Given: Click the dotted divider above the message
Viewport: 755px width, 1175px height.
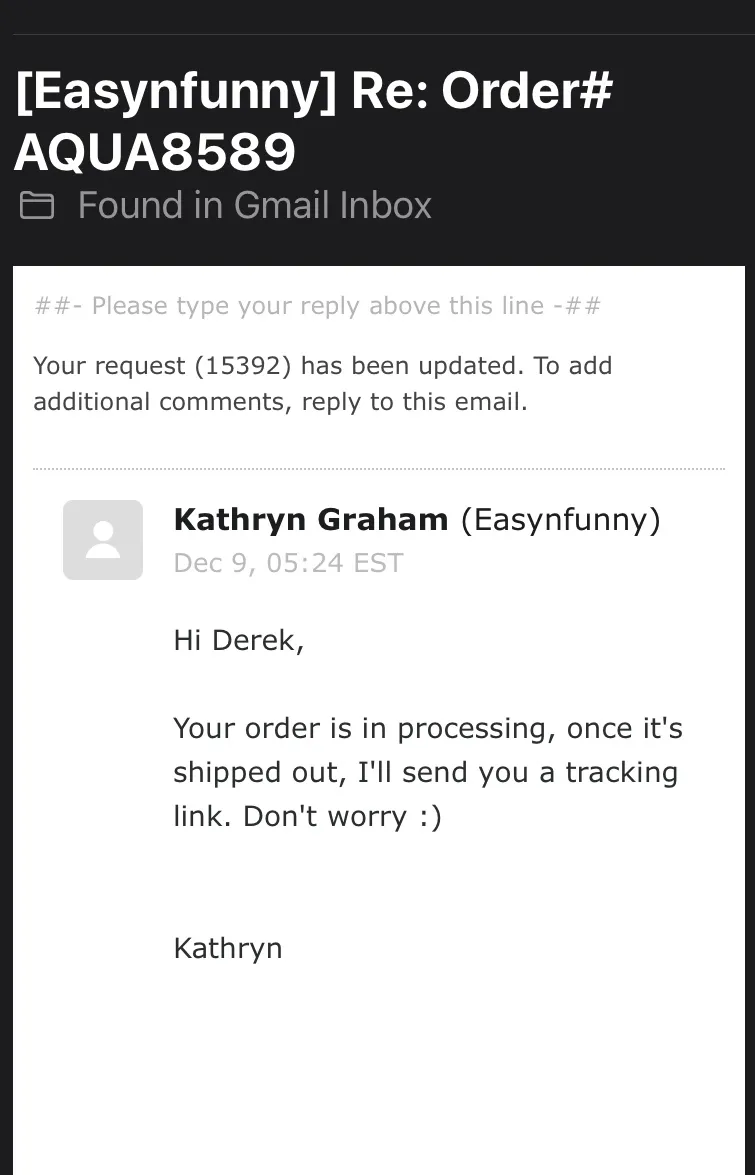Looking at the screenshot, I should pos(379,469).
